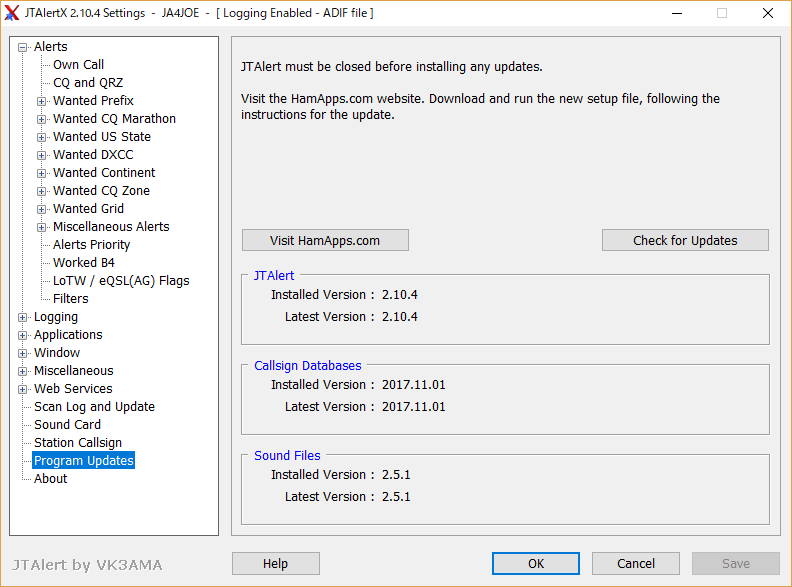Select Window item in tree

point(57,353)
